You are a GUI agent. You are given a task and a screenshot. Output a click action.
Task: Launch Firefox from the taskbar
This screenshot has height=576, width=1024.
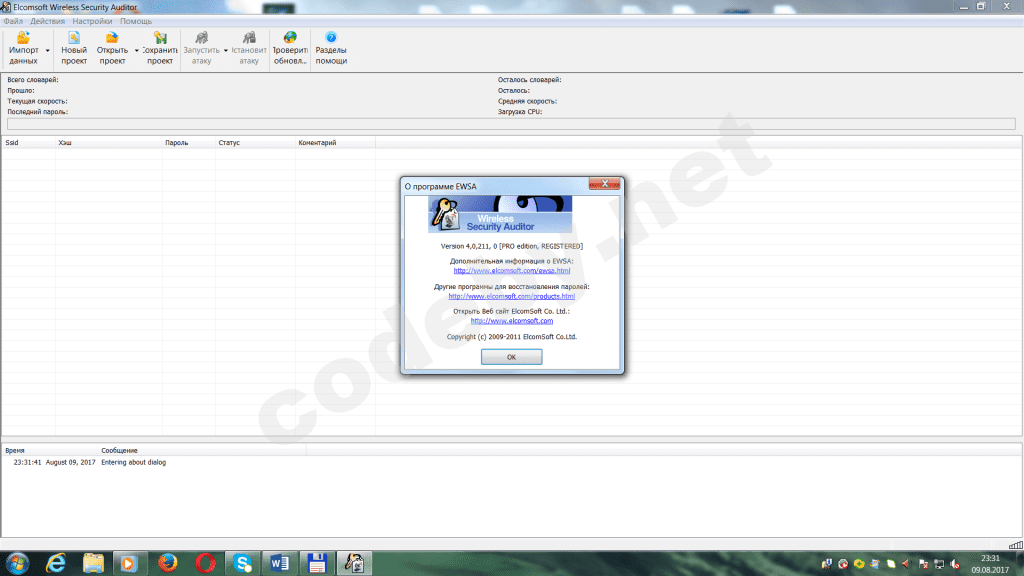168,563
